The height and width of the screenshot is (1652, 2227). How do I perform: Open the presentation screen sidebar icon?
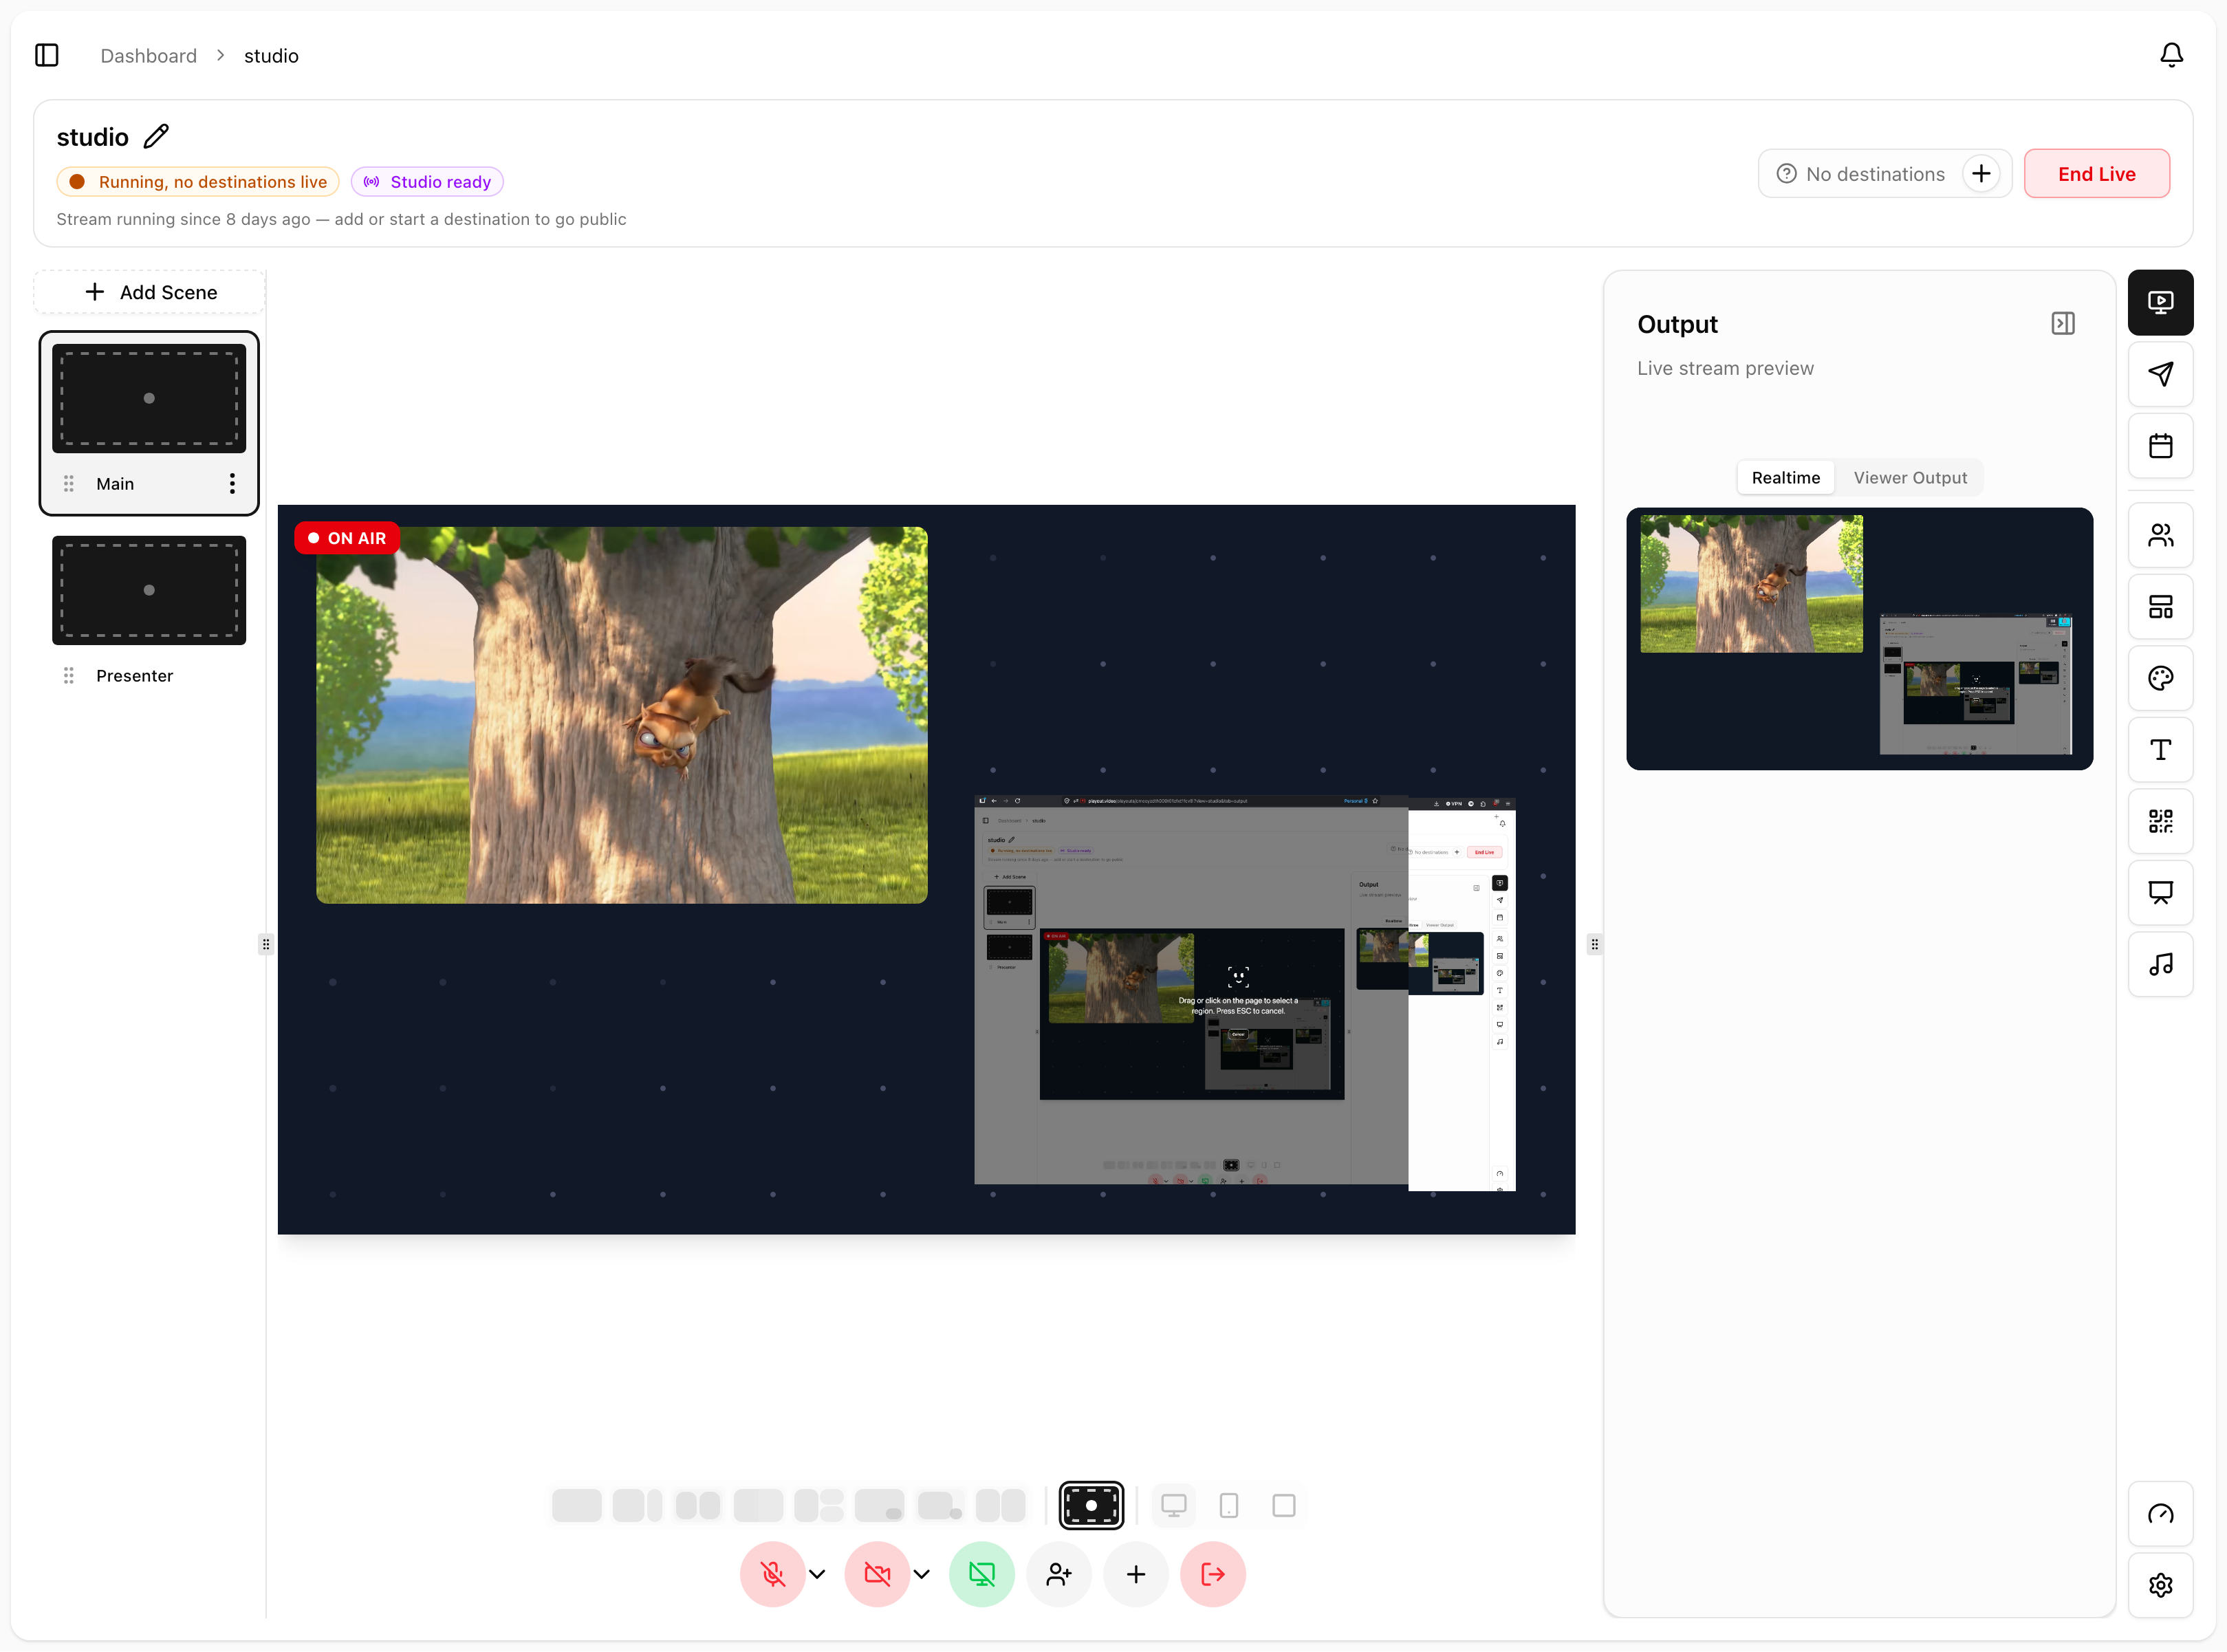click(2160, 893)
